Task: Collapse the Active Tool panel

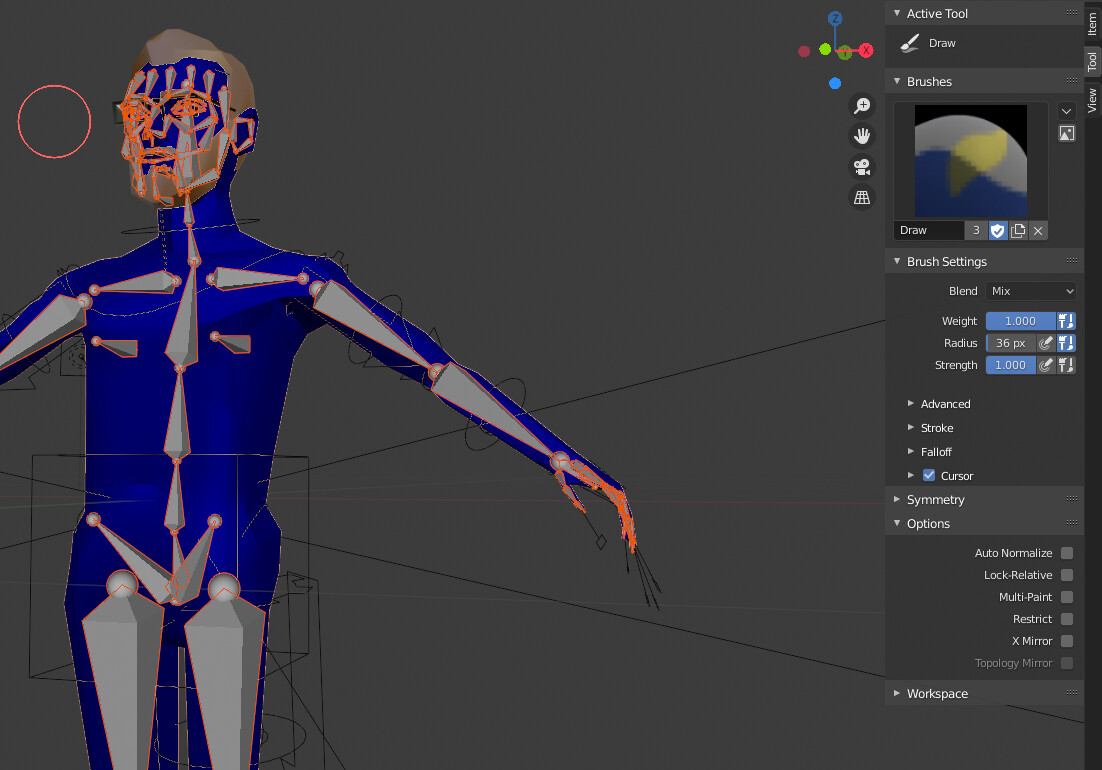Action: tap(897, 13)
